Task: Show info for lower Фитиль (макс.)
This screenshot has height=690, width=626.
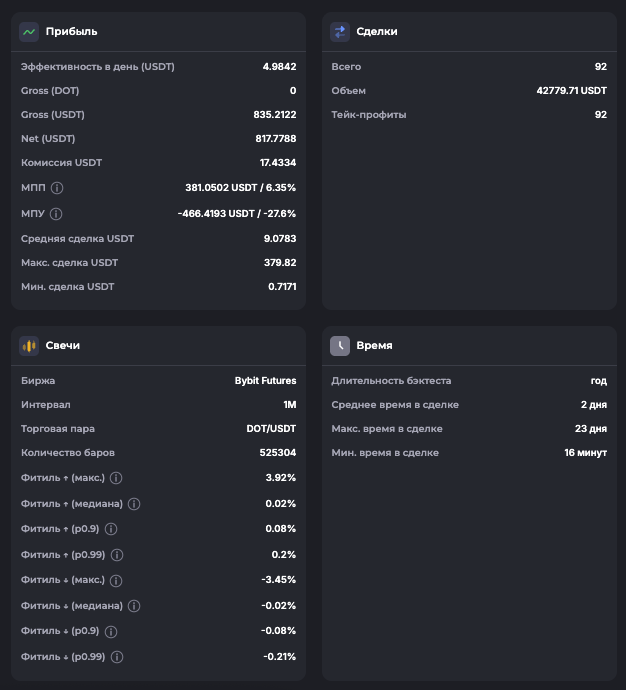Action: pos(116,581)
